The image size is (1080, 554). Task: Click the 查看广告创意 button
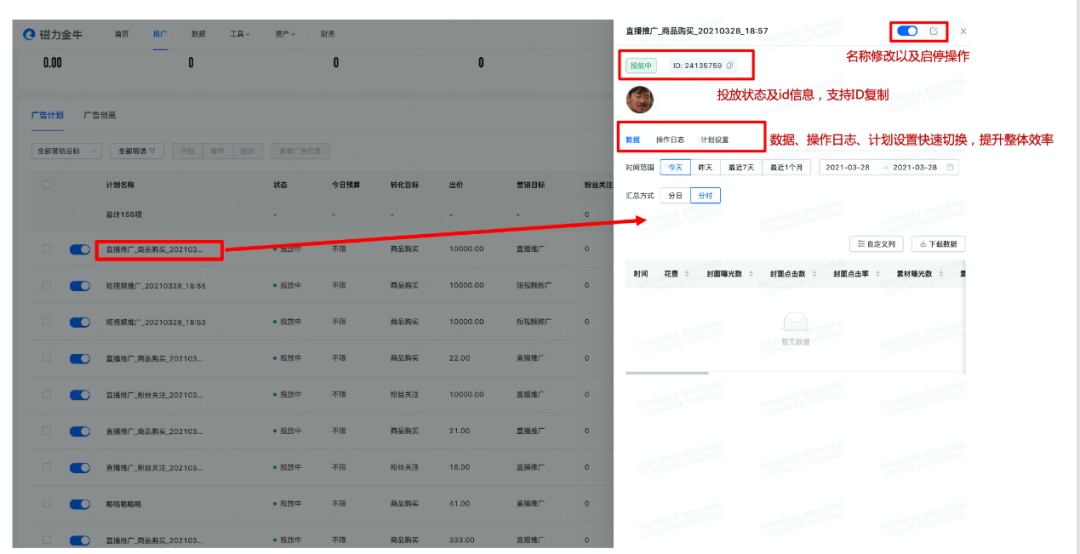click(x=300, y=151)
